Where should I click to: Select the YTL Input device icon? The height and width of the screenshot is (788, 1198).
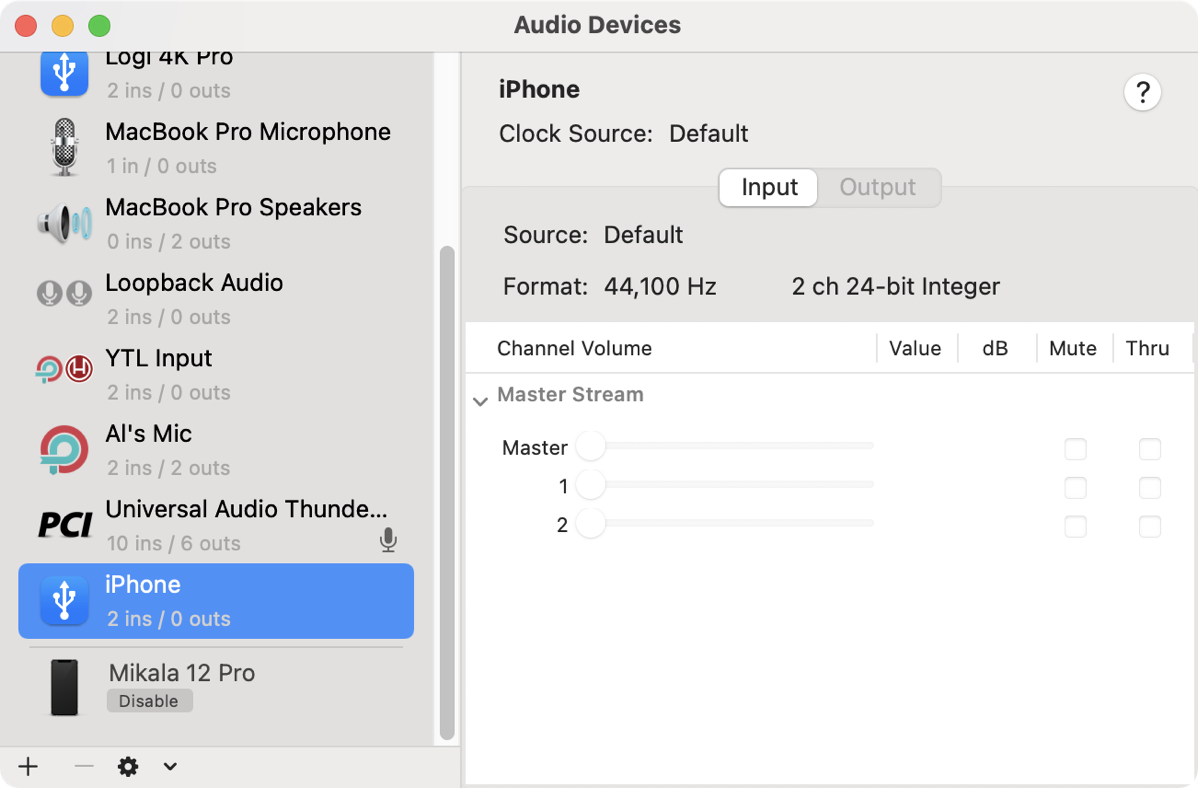point(65,369)
